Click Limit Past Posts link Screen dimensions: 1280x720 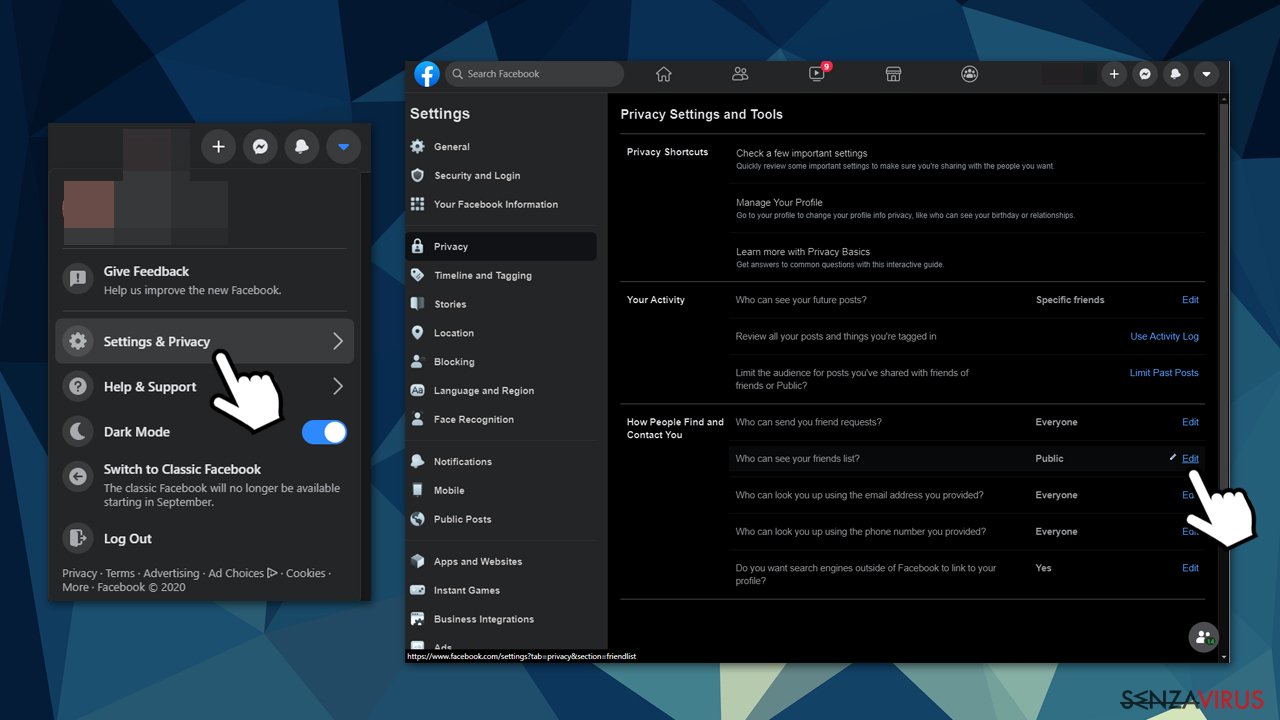pyautogui.click(x=1164, y=373)
